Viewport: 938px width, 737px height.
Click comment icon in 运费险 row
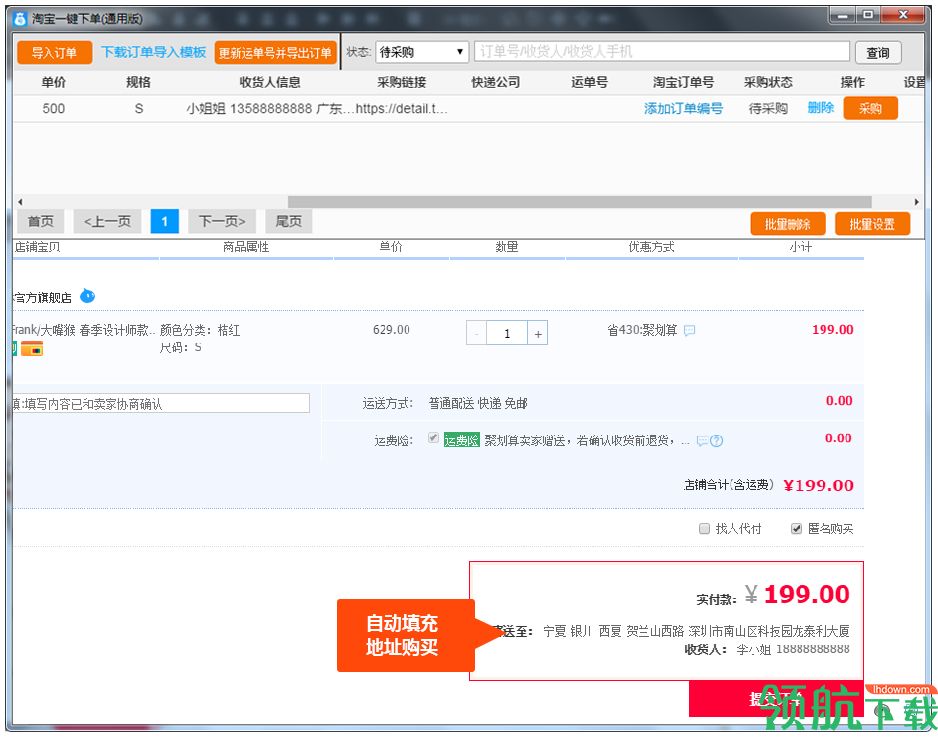702,441
